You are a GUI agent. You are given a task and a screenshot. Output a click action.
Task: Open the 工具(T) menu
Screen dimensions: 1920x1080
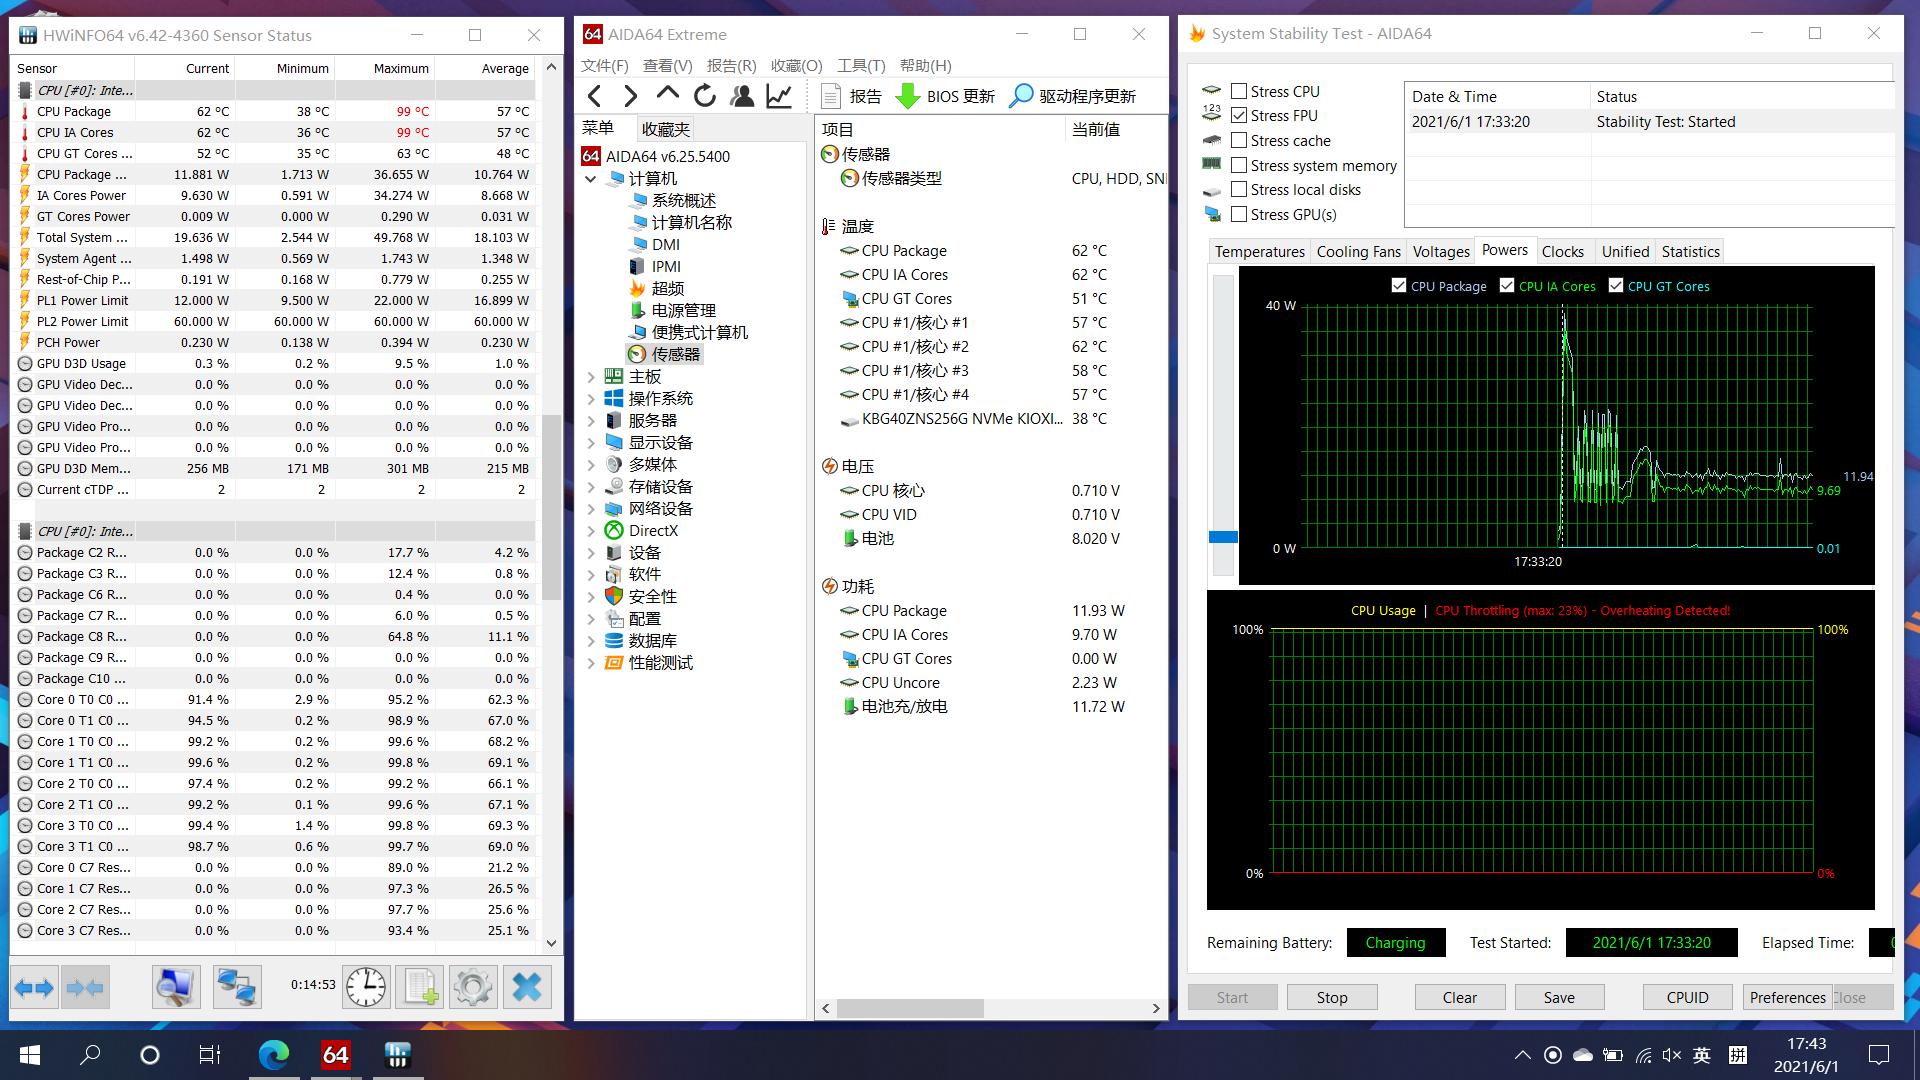click(860, 66)
